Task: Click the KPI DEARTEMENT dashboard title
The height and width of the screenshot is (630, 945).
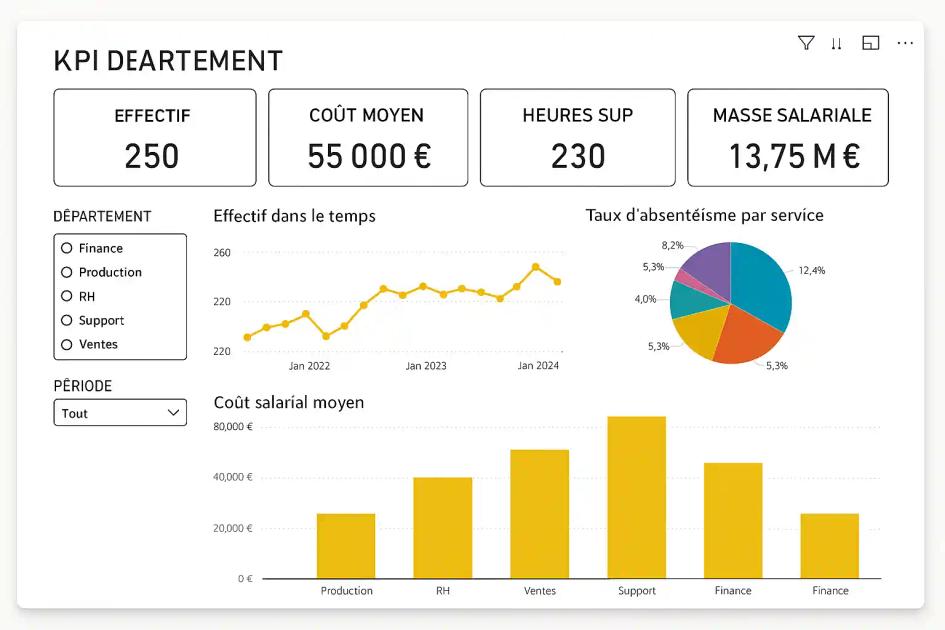Action: point(167,60)
